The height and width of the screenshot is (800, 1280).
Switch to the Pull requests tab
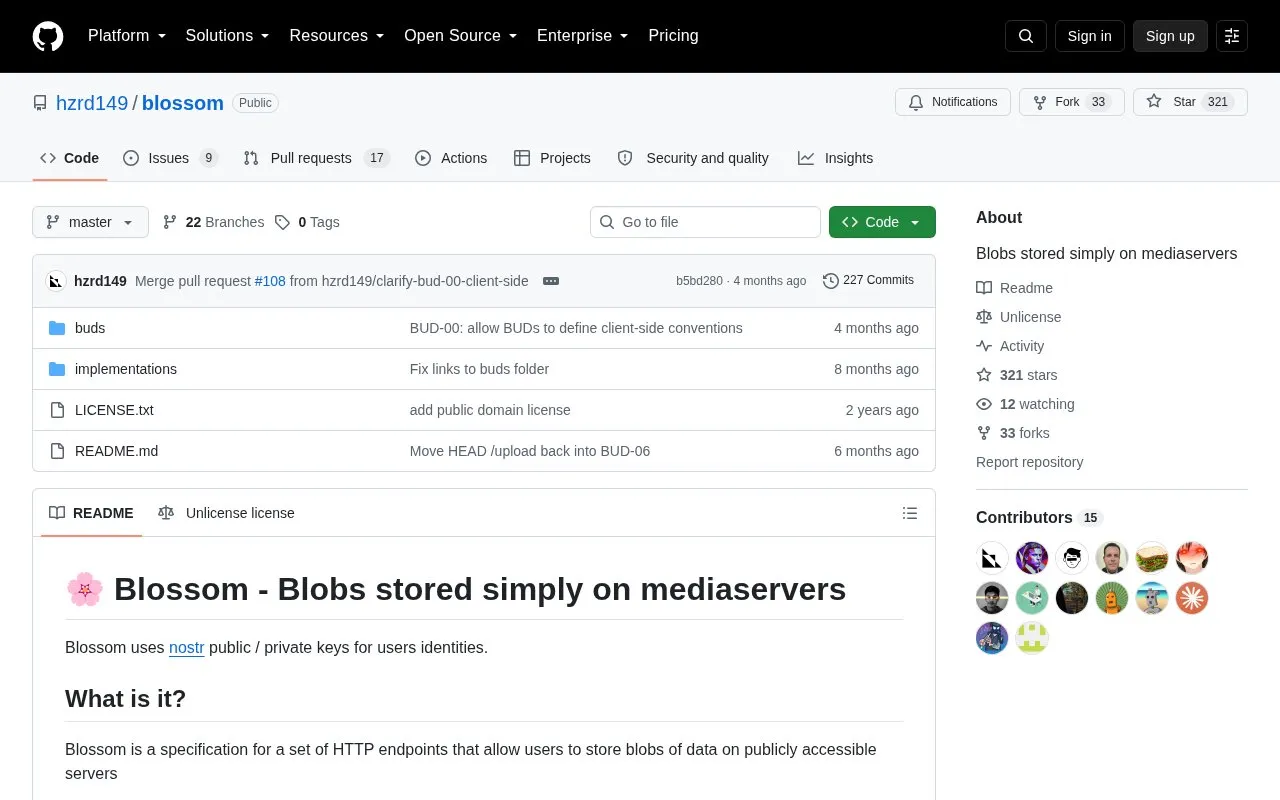316,158
